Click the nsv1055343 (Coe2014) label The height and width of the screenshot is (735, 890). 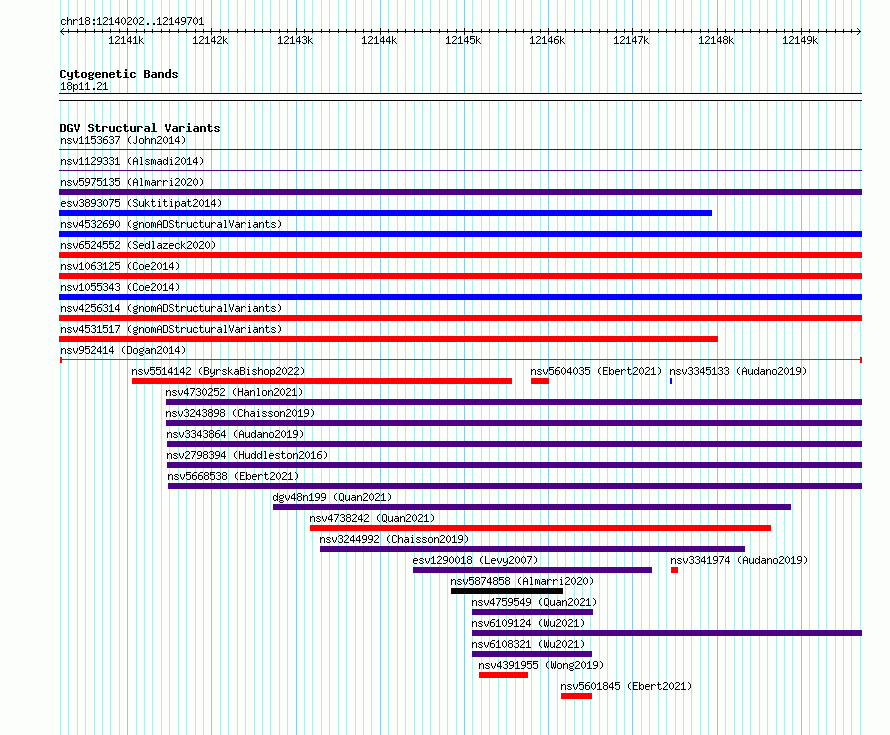click(x=120, y=287)
